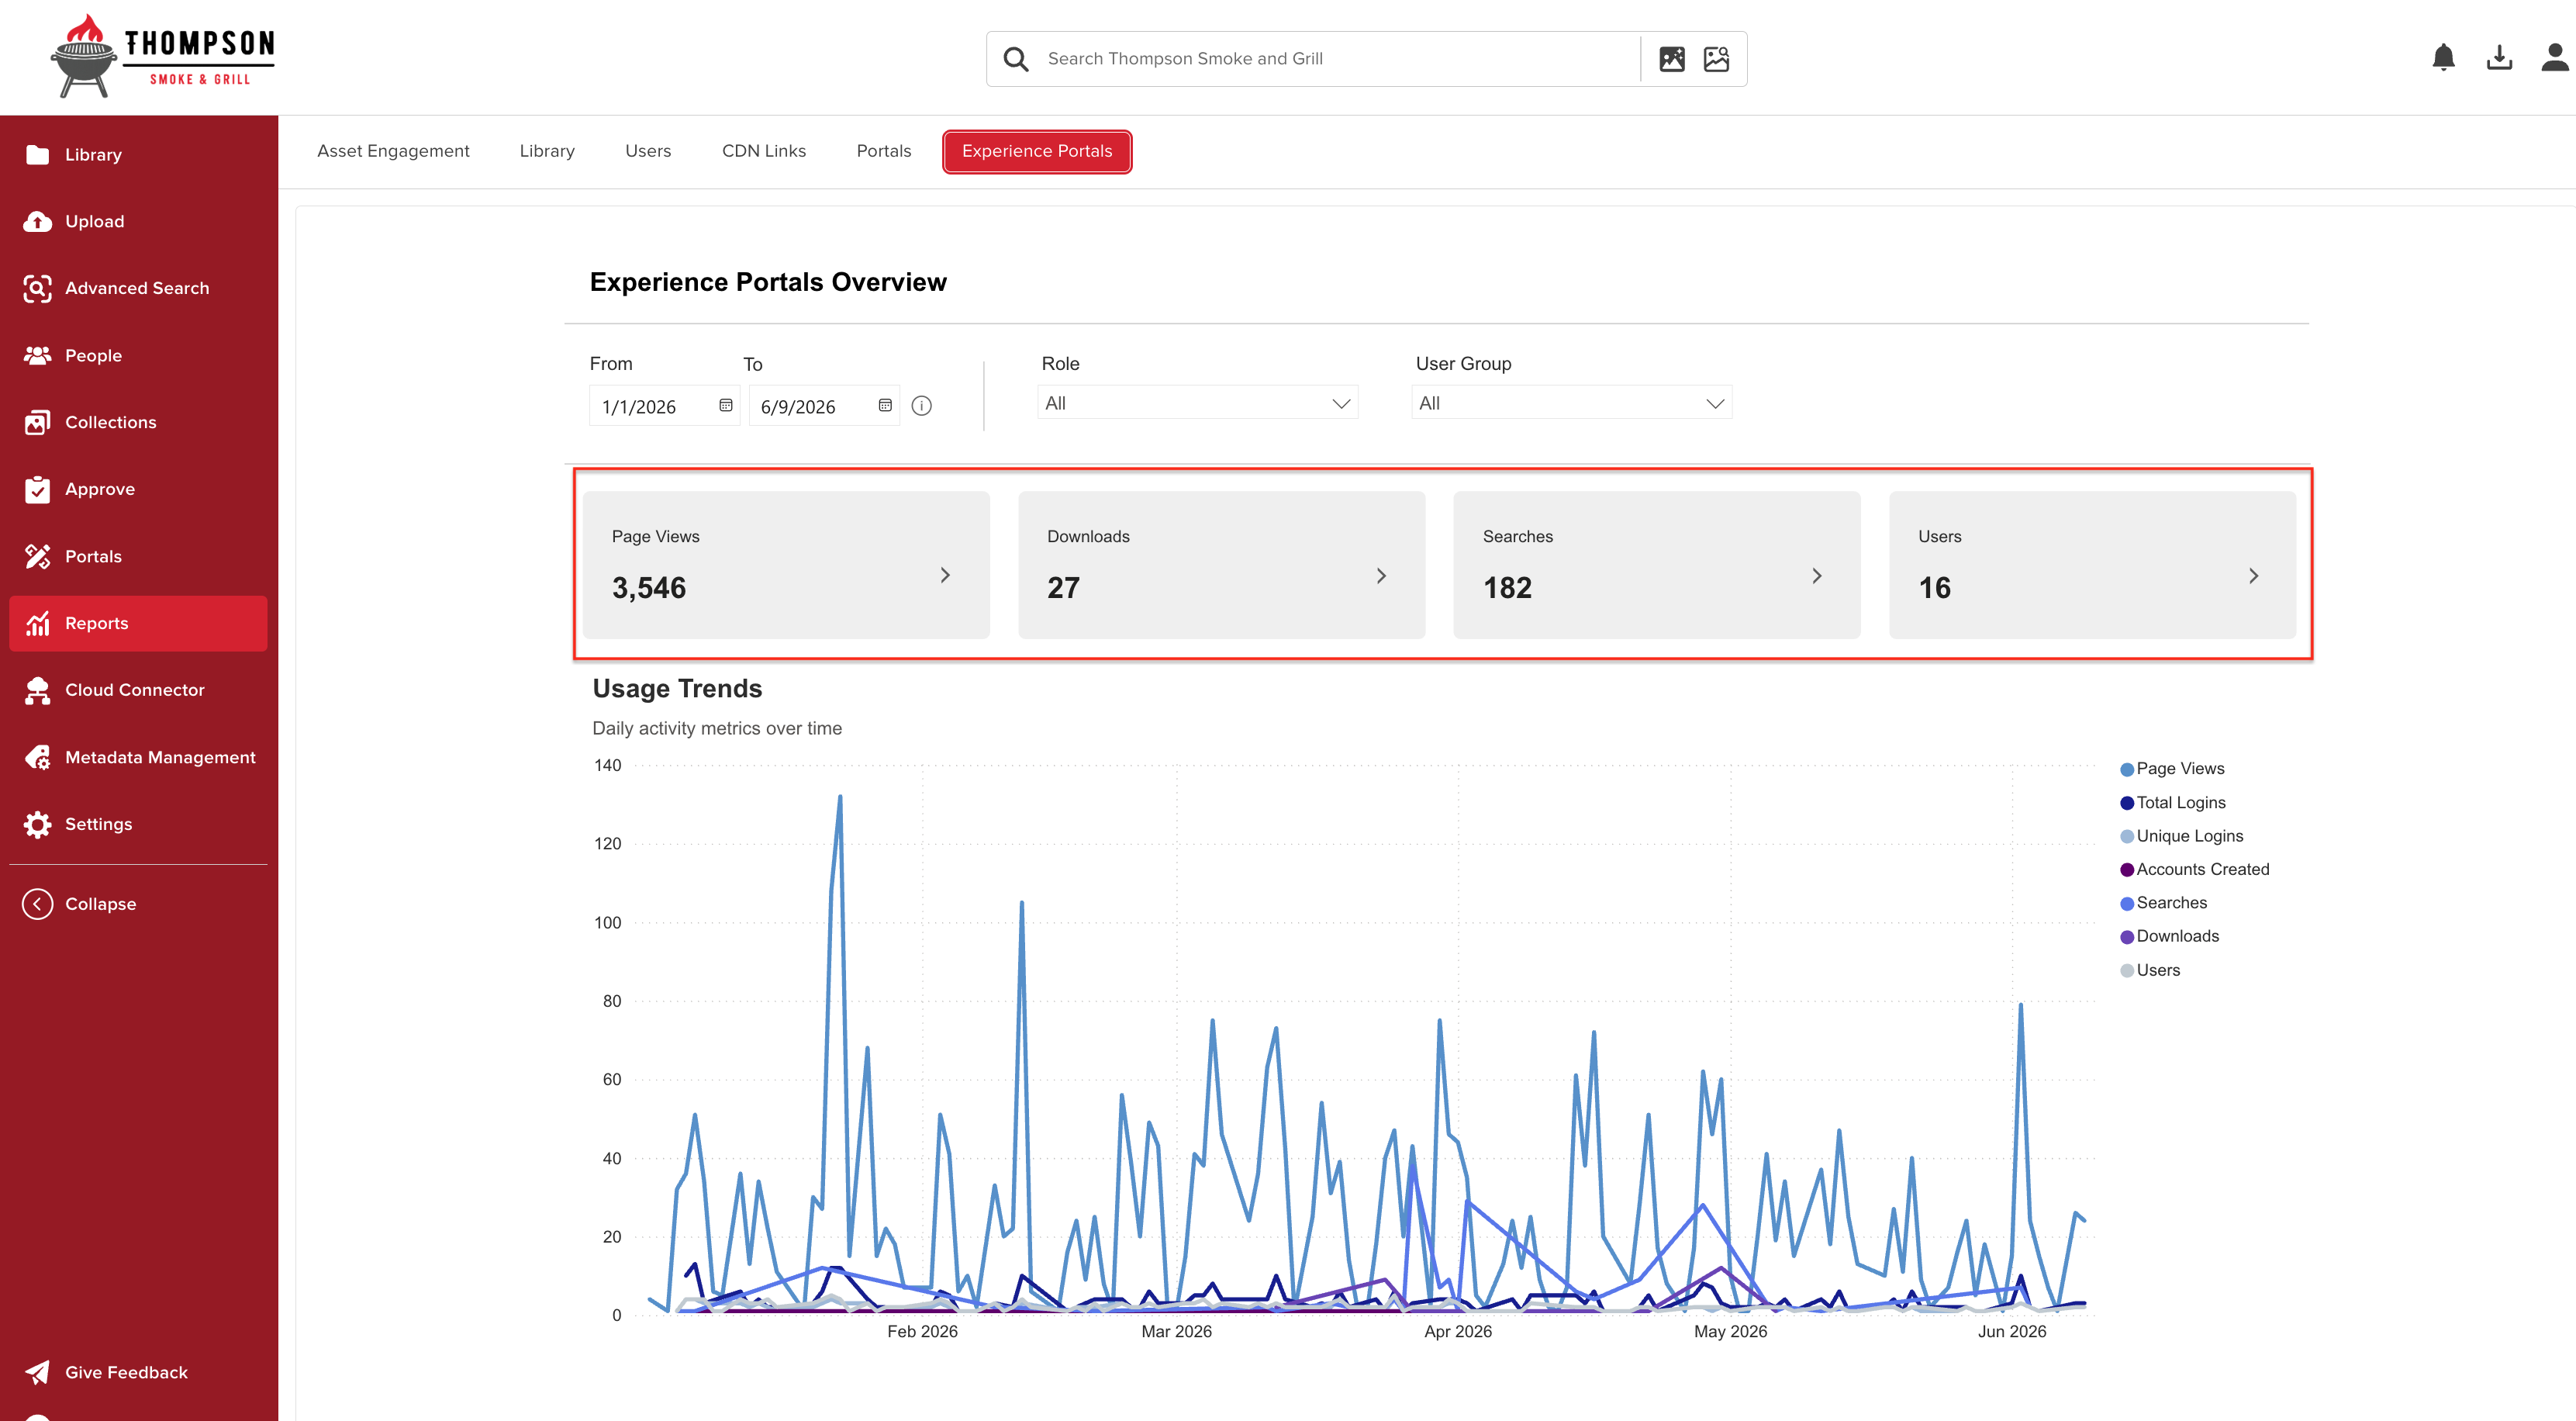Click Experience Portals Overview heading
Screen dimensions: 2576x1421
tap(768, 282)
